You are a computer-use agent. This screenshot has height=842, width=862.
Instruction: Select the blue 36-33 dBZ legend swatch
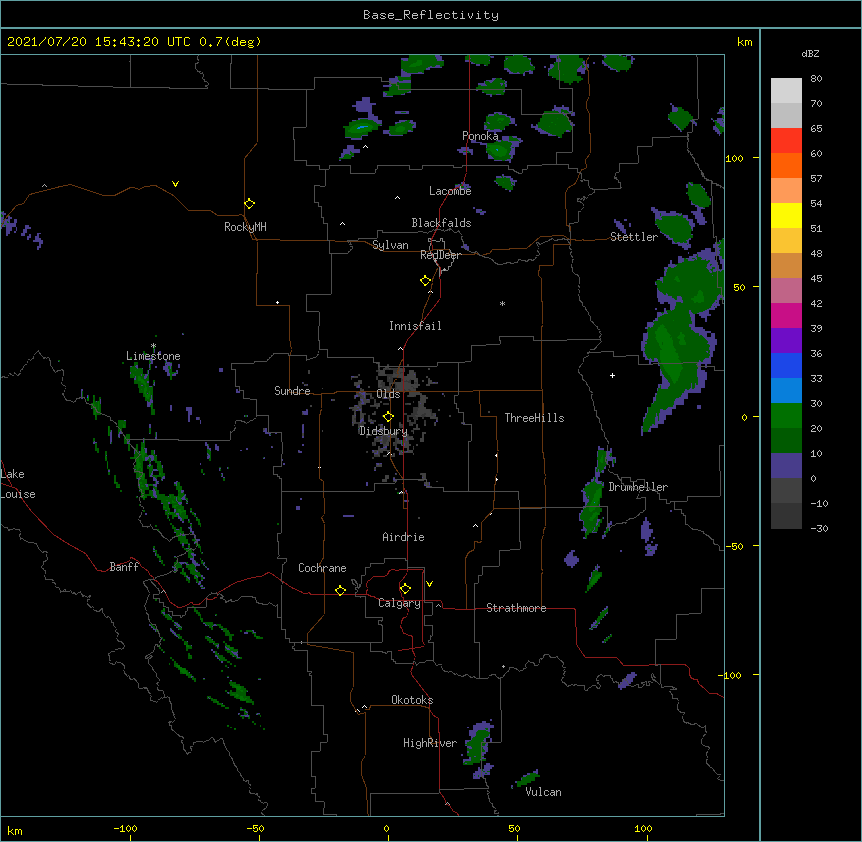pos(786,365)
